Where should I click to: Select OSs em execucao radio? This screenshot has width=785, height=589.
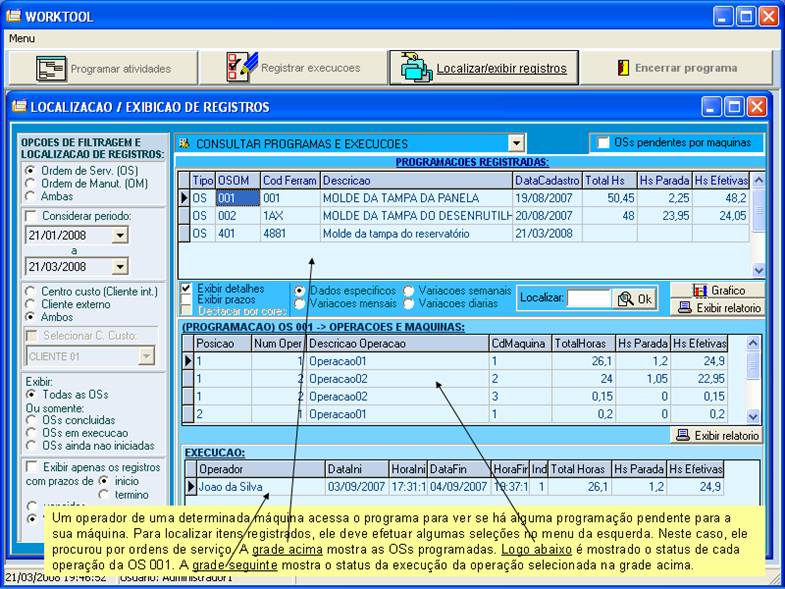(31, 433)
